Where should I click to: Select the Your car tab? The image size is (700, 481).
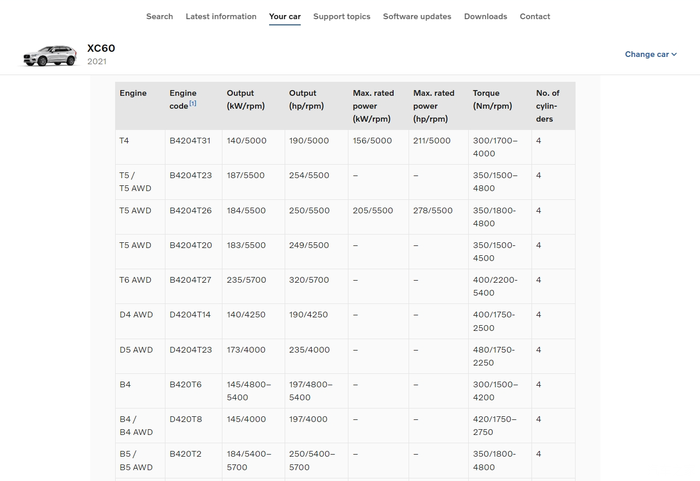pos(285,17)
